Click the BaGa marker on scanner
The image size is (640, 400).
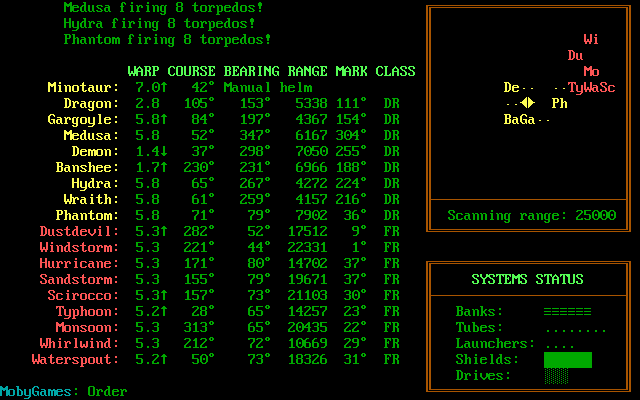519,119
